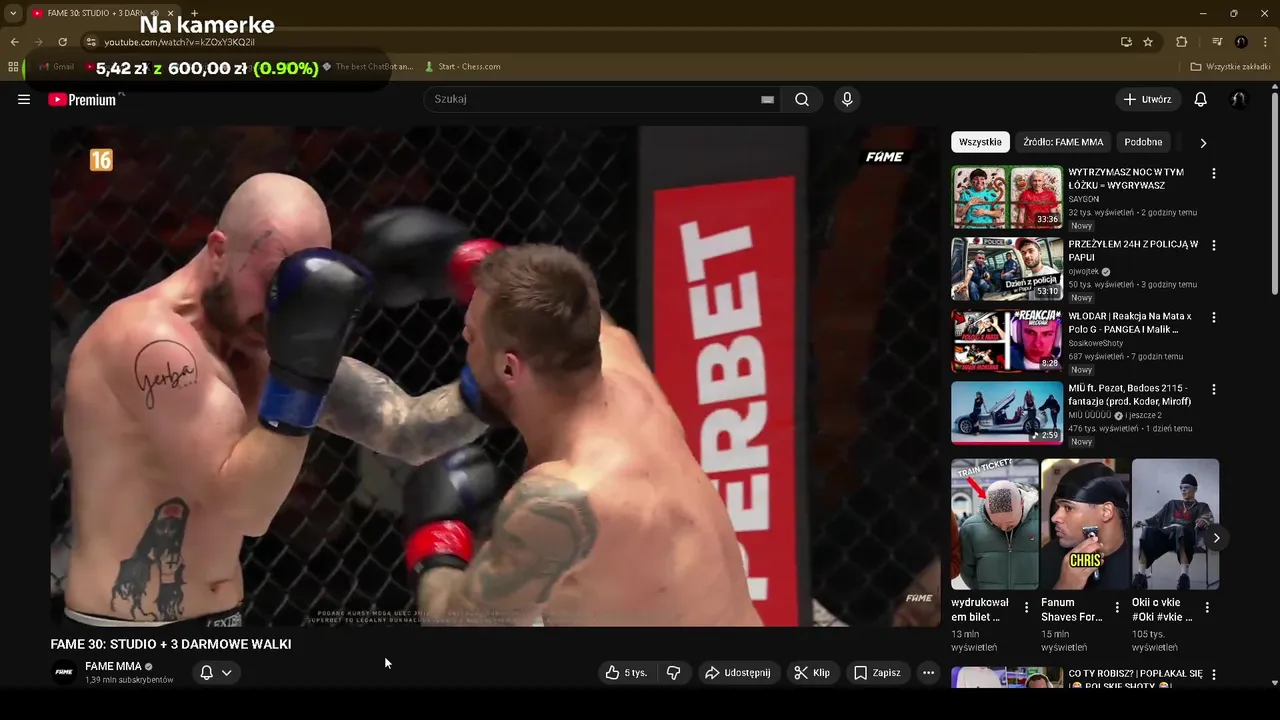
Task: Select the Wszystkie filter chip
Action: (980, 142)
